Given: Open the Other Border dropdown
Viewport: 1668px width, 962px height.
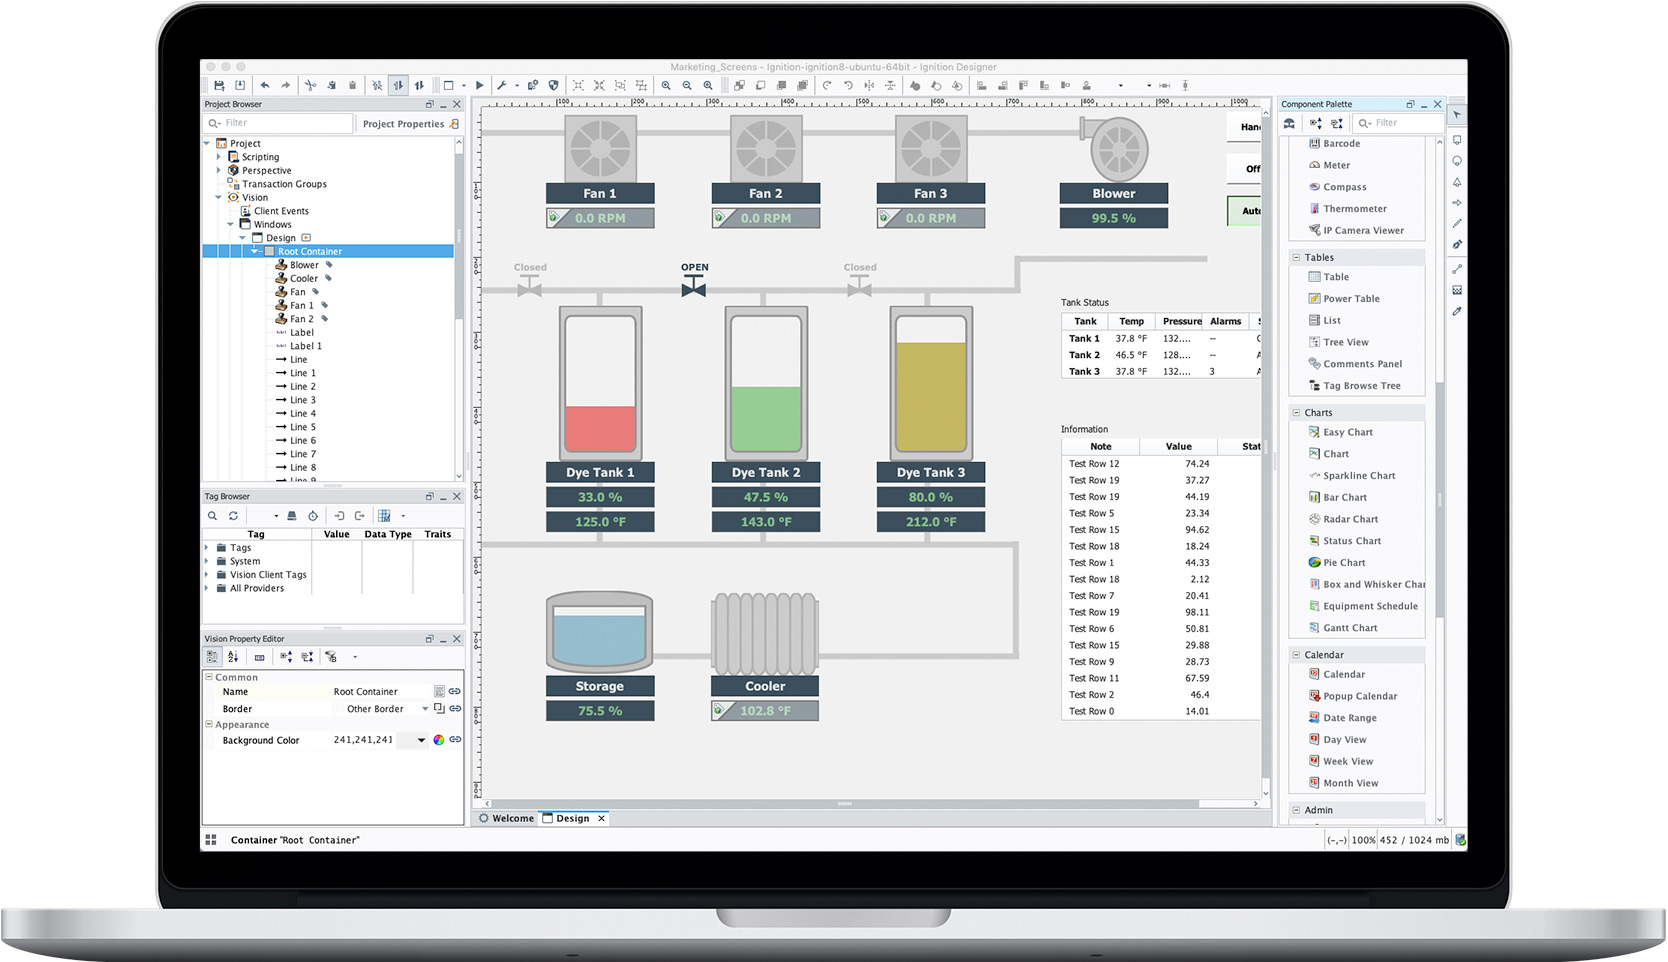Looking at the screenshot, I should (425, 708).
